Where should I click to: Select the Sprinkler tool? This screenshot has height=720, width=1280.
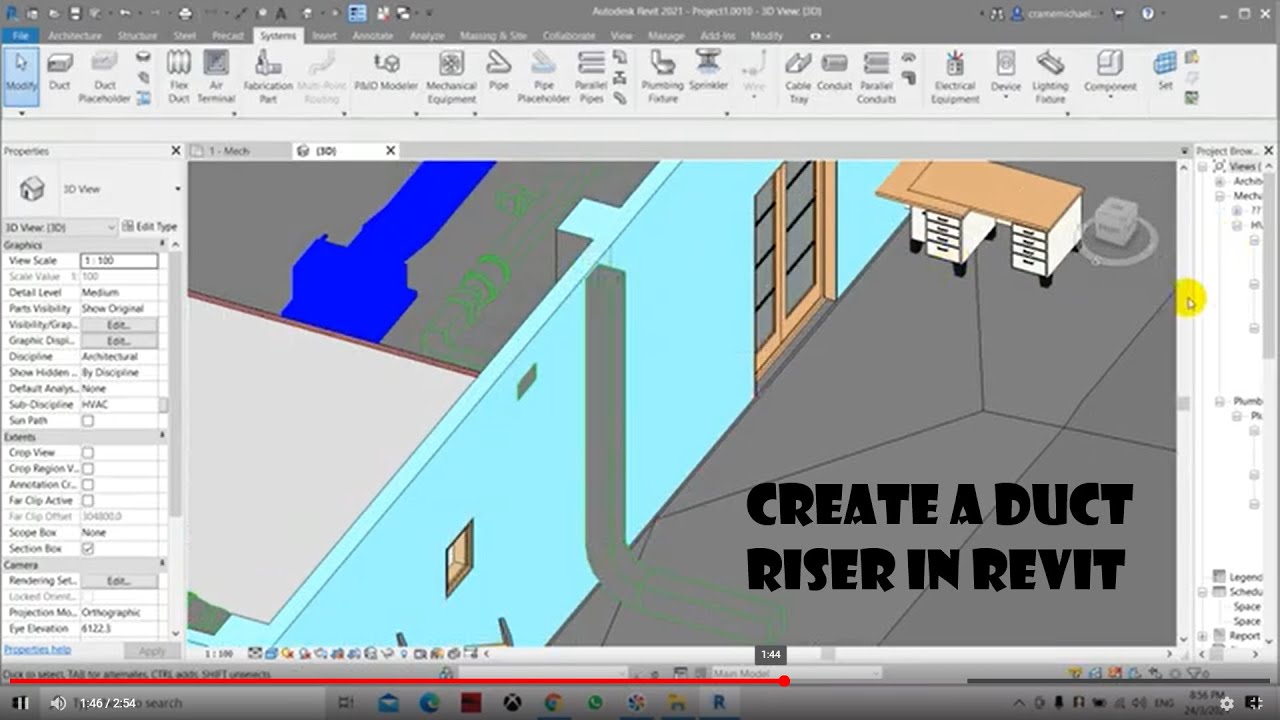click(x=709, y=72)
